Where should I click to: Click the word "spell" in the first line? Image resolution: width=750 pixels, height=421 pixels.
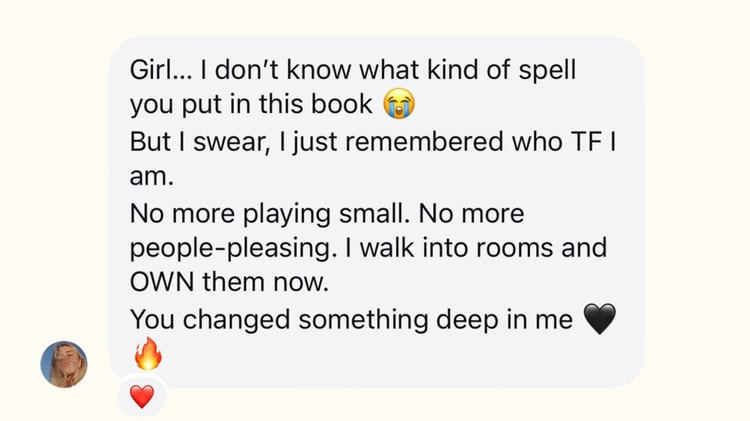[548, 71]
